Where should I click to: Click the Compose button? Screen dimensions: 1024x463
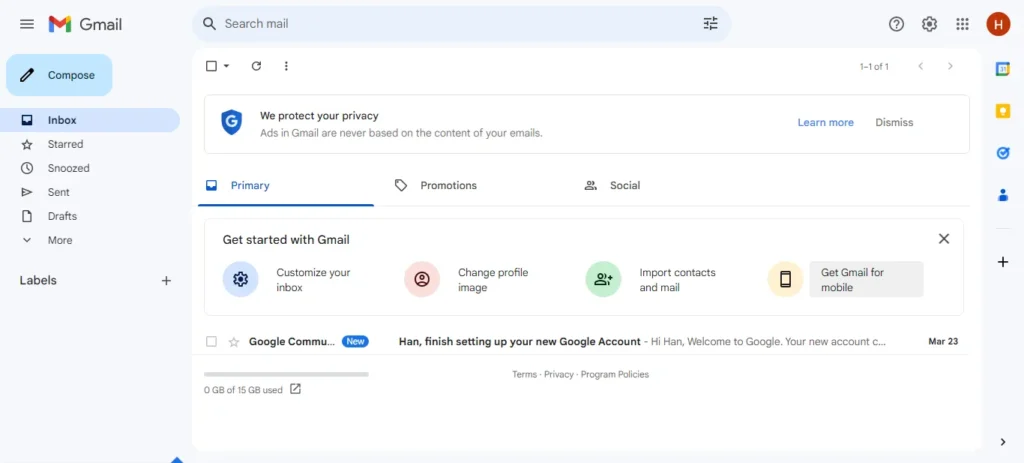coord(59,75)
